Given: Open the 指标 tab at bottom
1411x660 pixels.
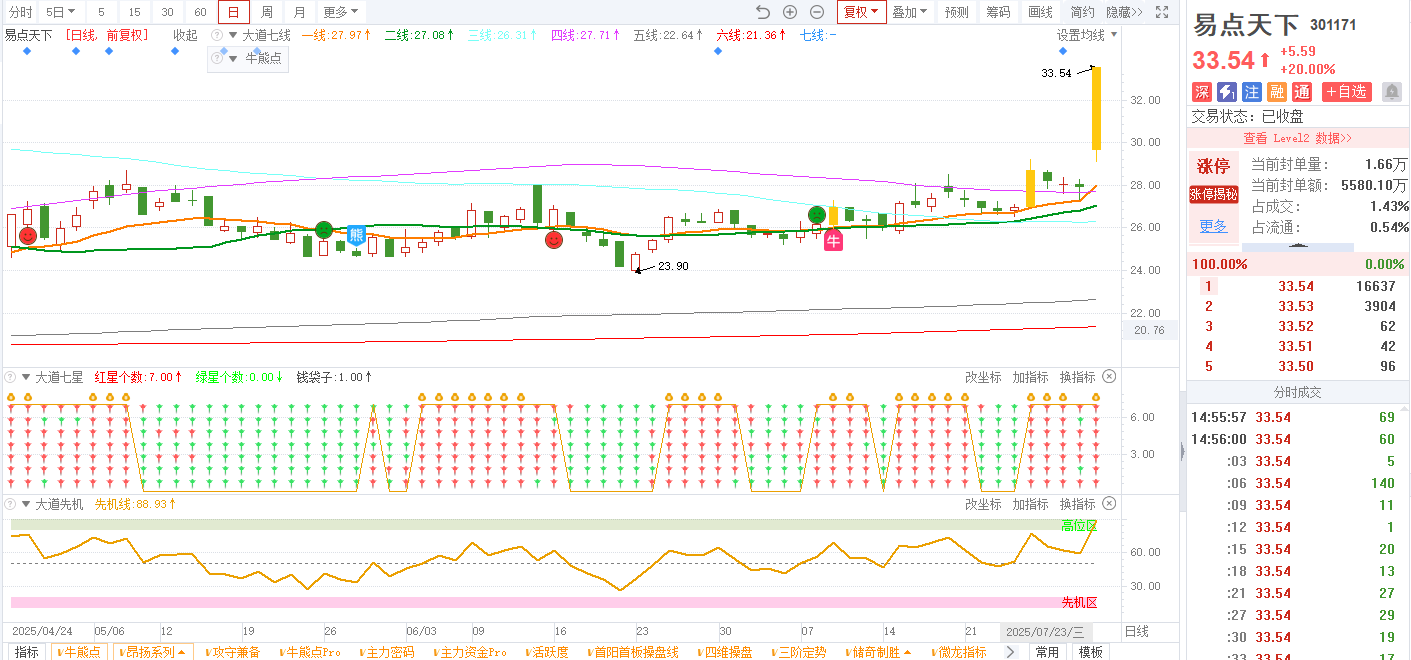Looking at the screenshot, I should 27,652.
